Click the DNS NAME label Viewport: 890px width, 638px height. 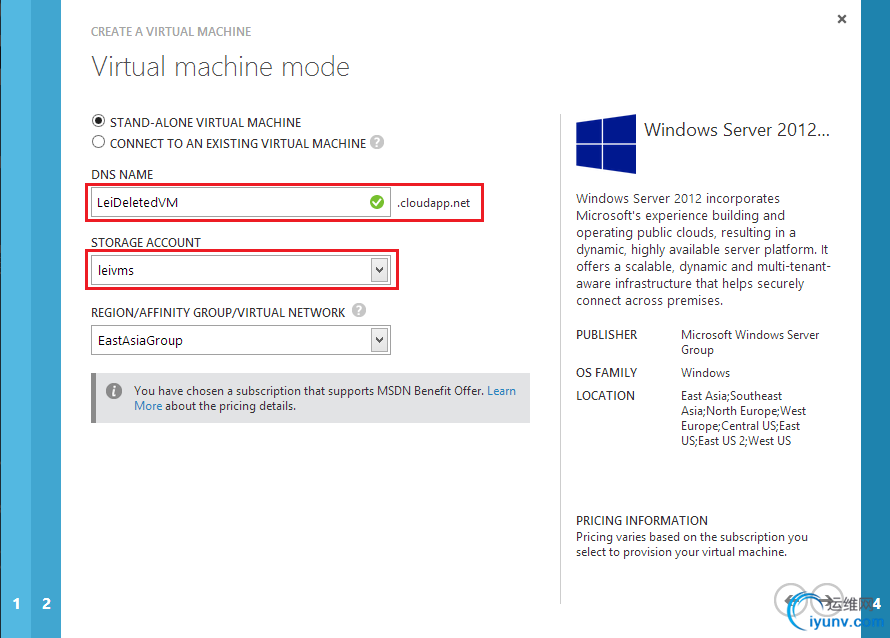122,174
